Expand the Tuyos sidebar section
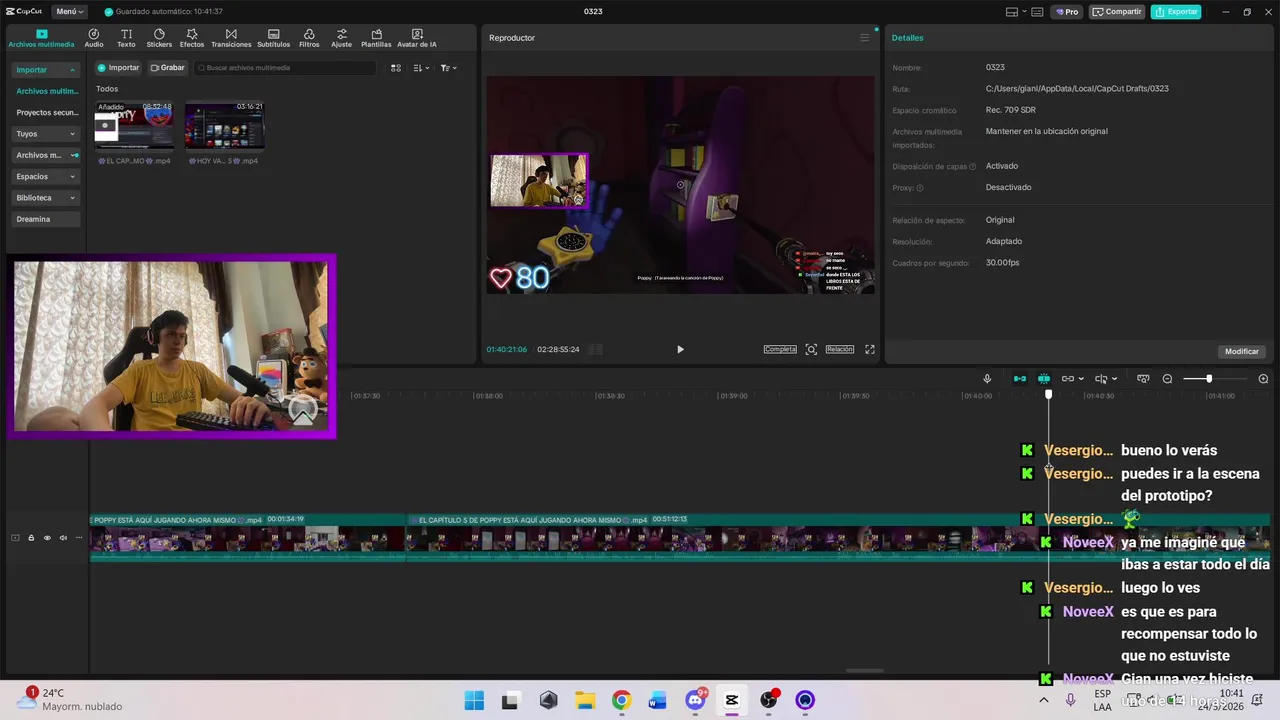This screenshot has height=720, width=1280. tap(45, 134)
